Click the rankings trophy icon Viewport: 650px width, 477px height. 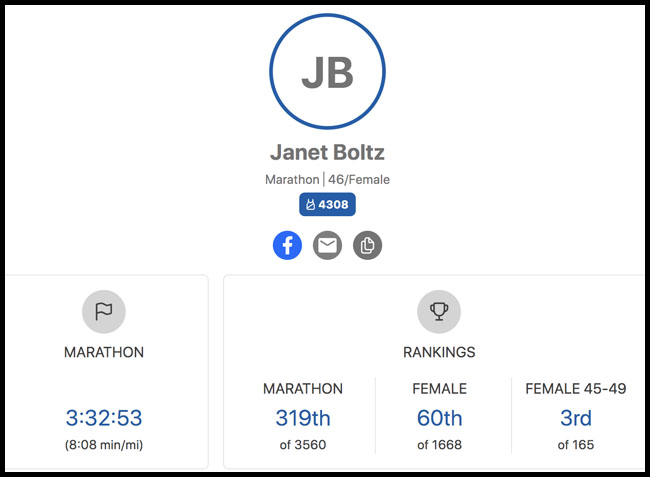tap(438, 312)
